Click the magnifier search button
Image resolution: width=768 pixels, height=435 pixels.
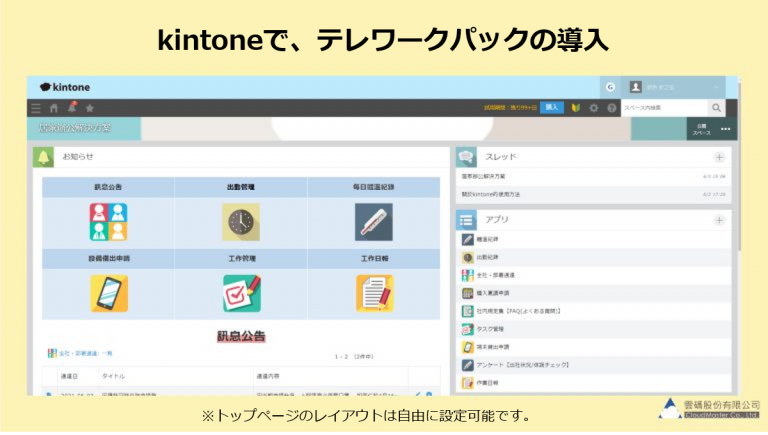click(717, 108)
